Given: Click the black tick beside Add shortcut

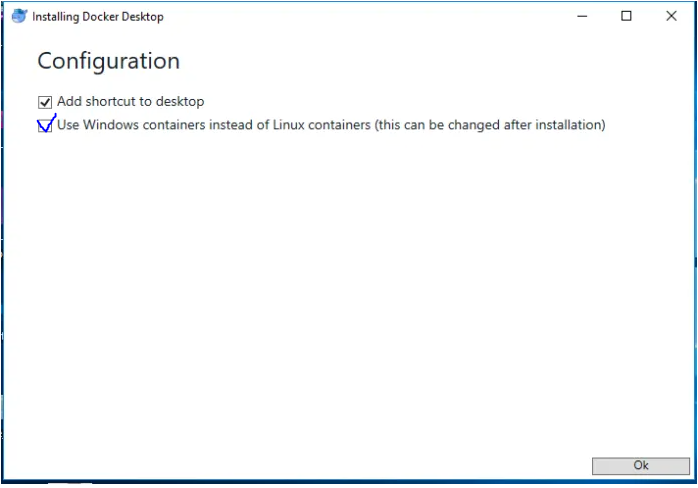Looking at the screenshot, I should coord(45,102).
